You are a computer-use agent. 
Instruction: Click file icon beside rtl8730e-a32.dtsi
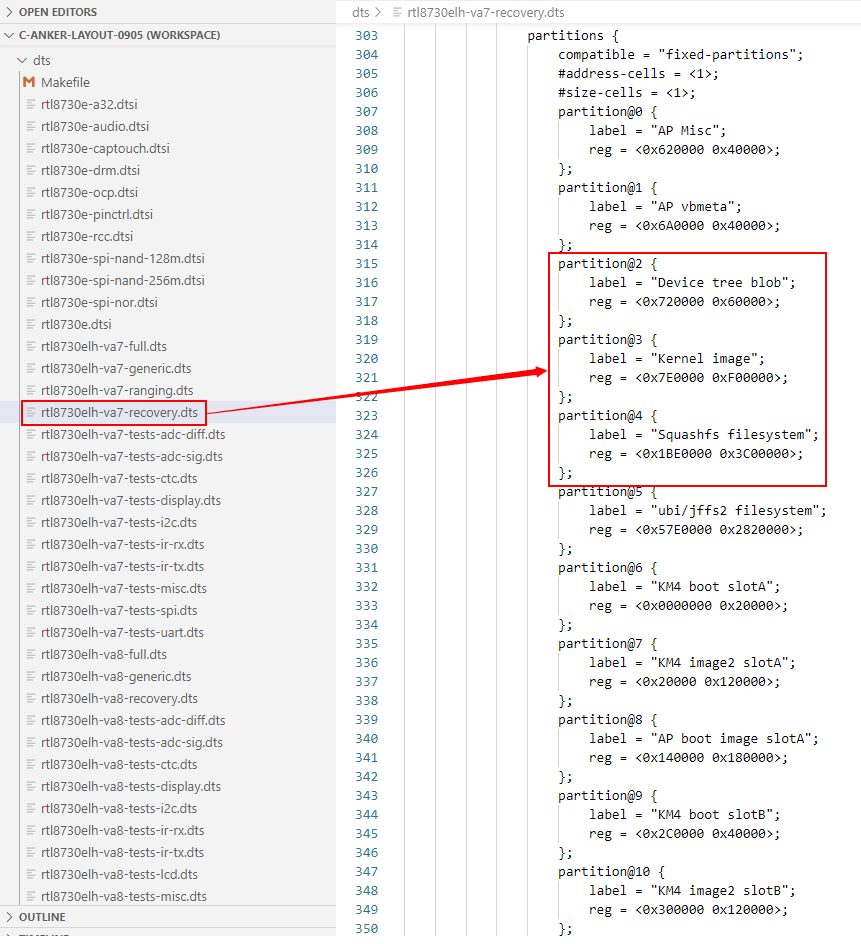click(30, 104)
